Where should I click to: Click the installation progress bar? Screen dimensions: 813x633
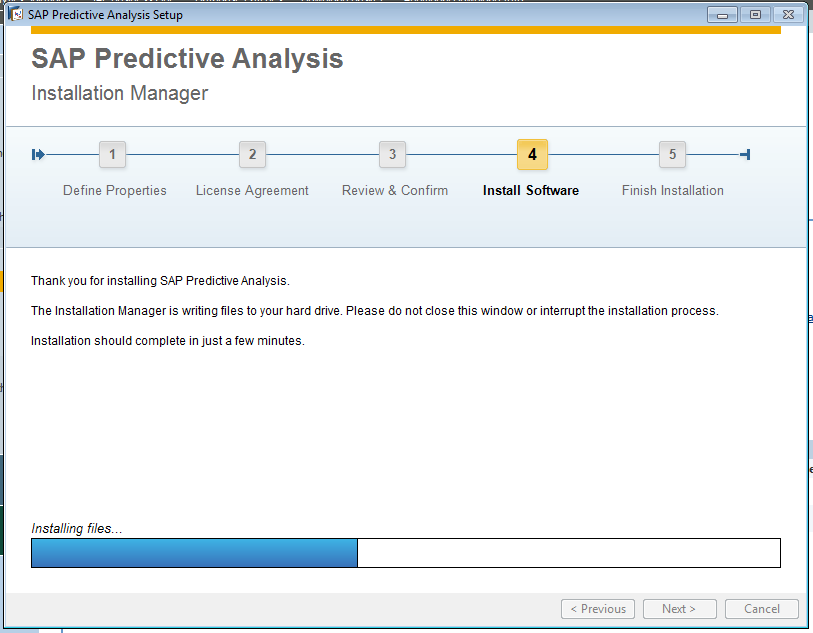406,553
